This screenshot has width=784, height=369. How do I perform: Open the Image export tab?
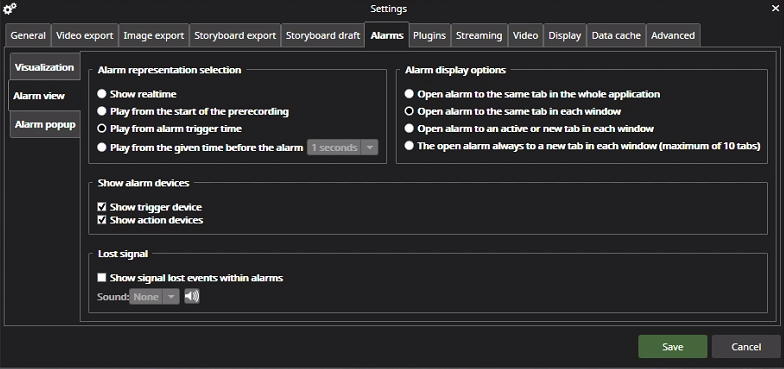point(154,36)
